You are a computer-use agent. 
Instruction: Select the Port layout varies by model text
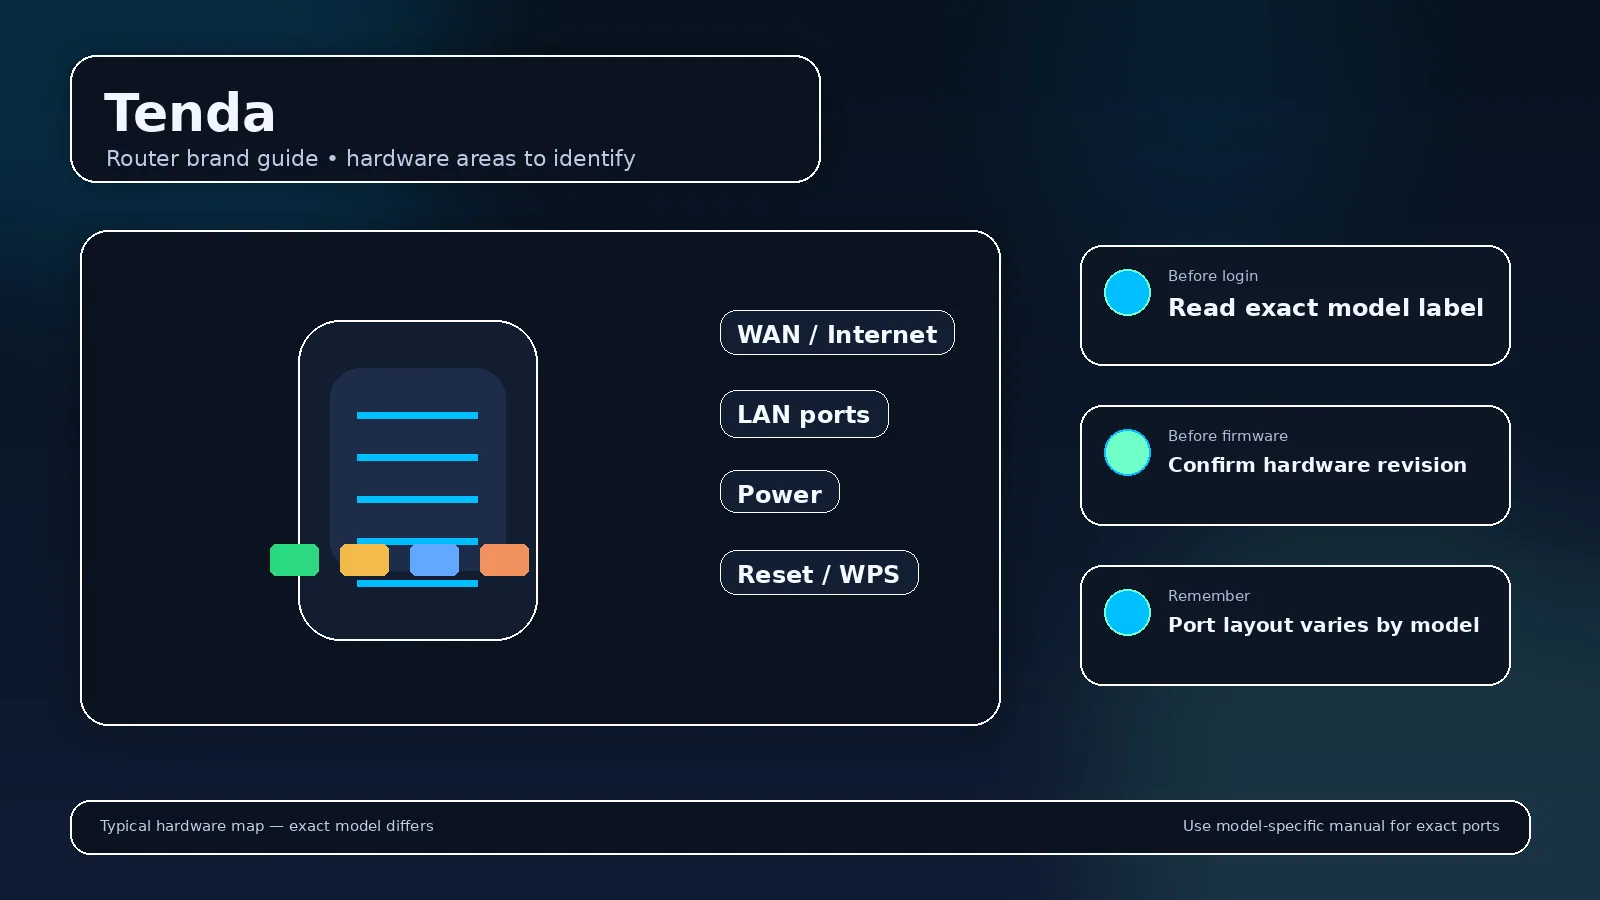(1323, 625)
